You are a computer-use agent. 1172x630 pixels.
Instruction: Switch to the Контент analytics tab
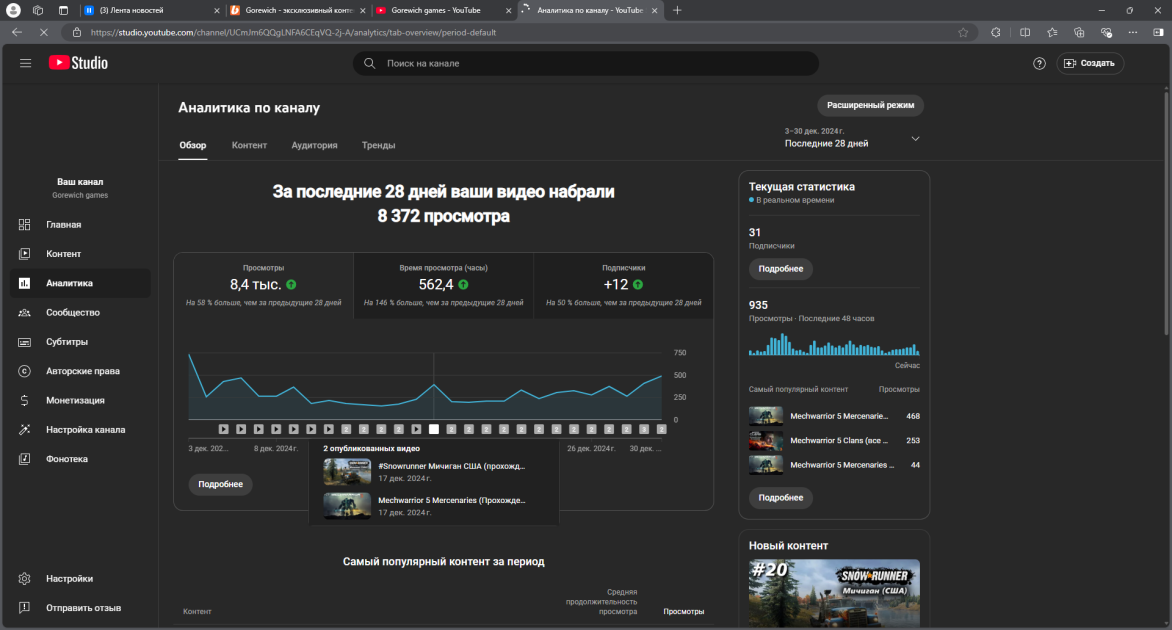pos(249,145)
